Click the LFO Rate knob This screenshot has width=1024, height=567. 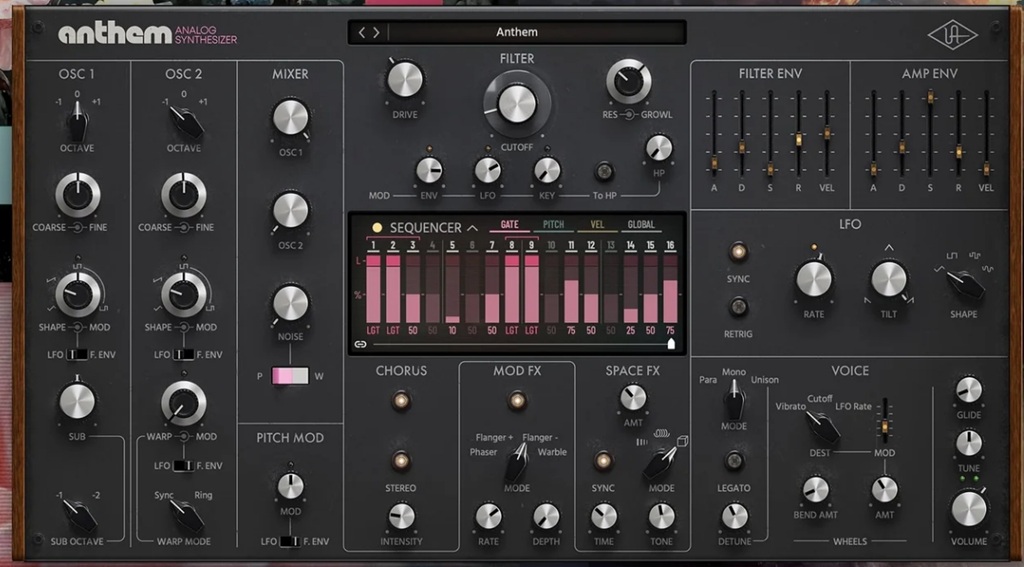[x=814, y=280]
